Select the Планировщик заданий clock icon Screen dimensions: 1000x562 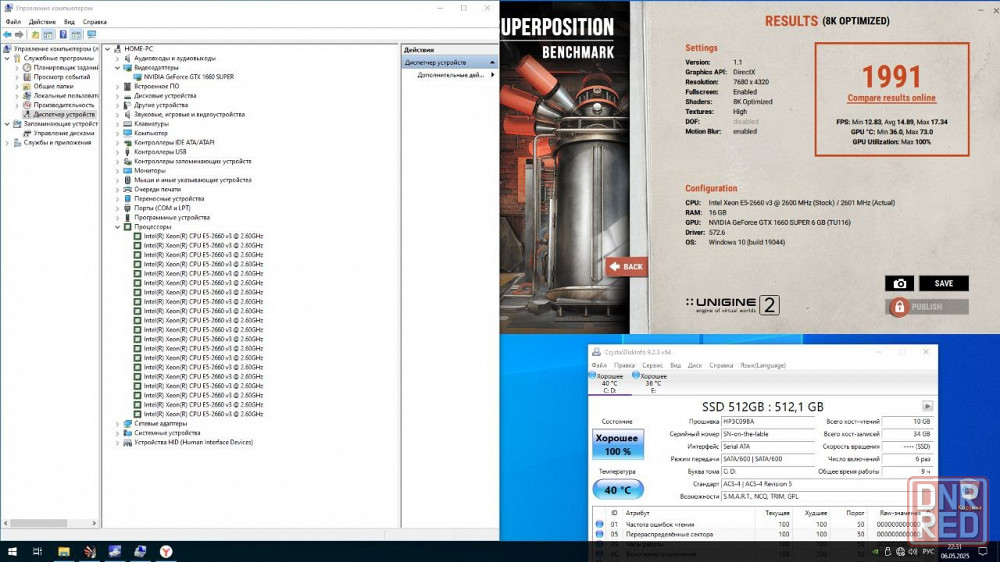point(27,67)
